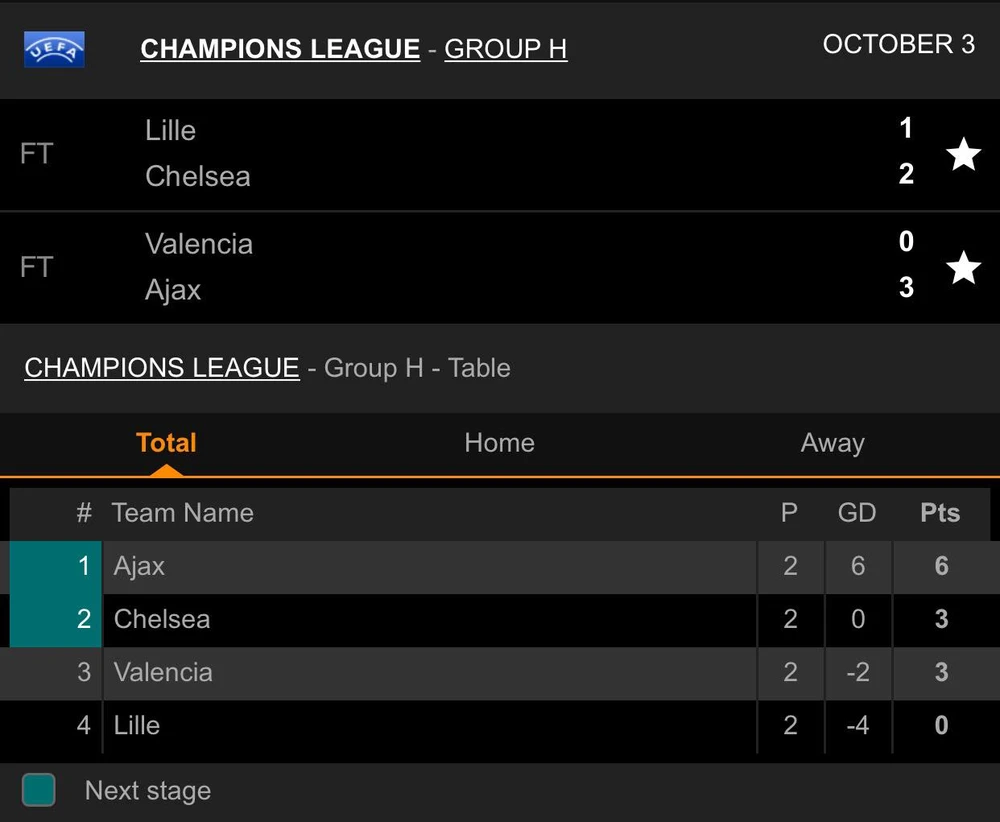Click the GD column header
The width and height of the screenshot is (1000, 822).
pos(857,513)
